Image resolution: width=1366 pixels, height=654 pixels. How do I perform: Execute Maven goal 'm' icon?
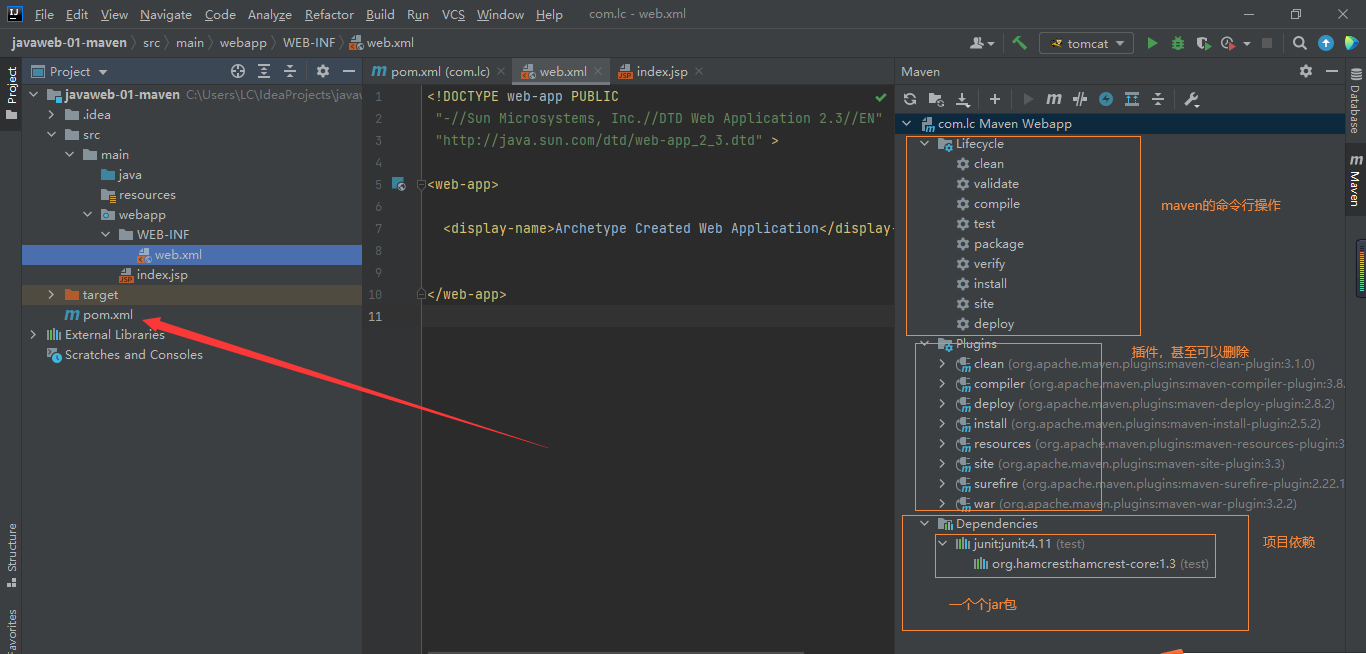[x=1054, y=99]
